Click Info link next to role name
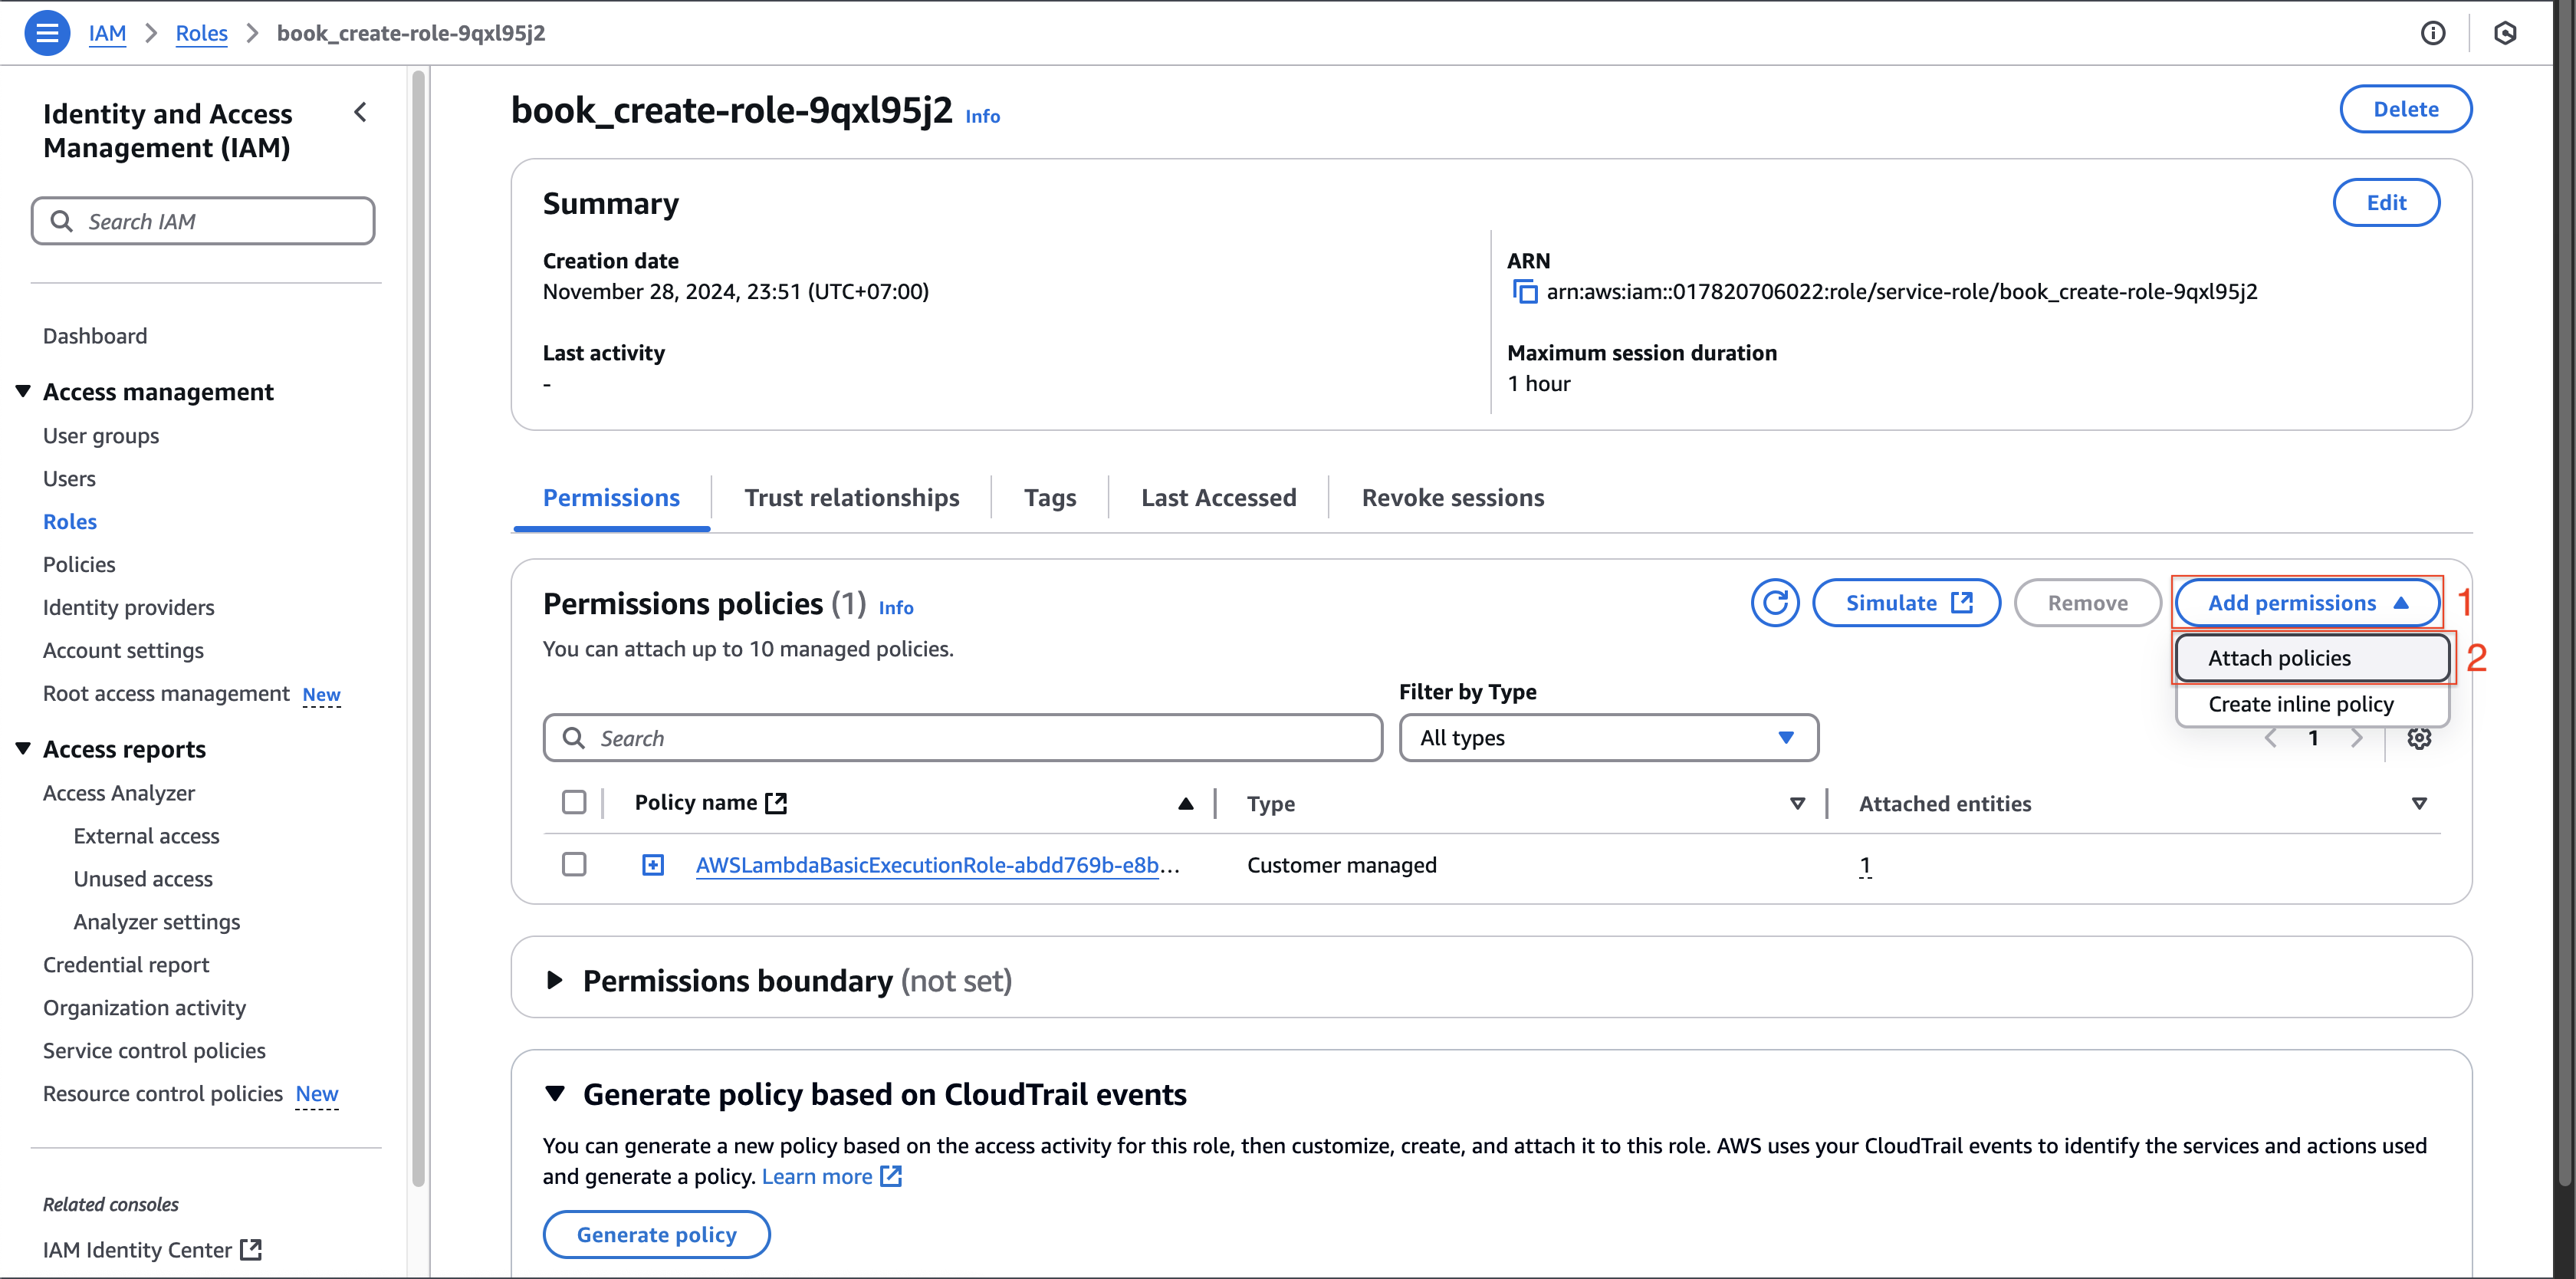This screenshot has height=1279, width=2576. coord(982,116)
